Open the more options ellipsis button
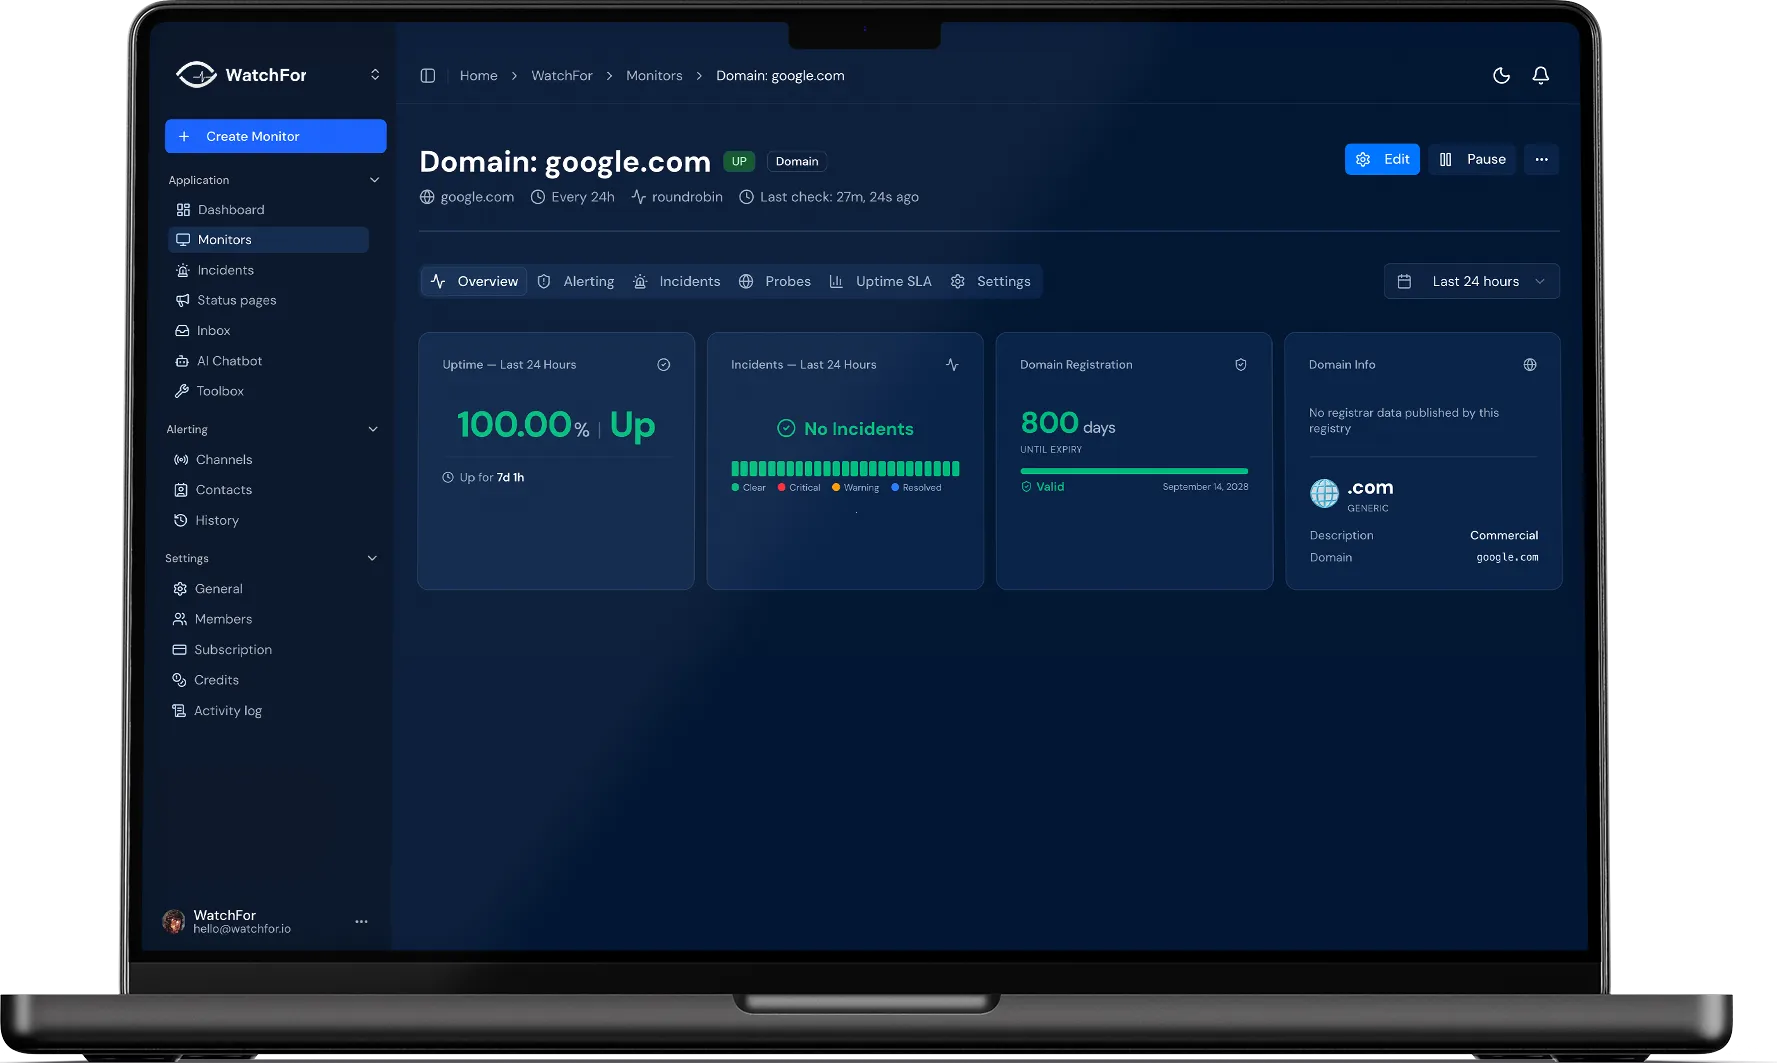Image resolution: width=1777 pixels, height=1063 pixels. click(1541, 160)
